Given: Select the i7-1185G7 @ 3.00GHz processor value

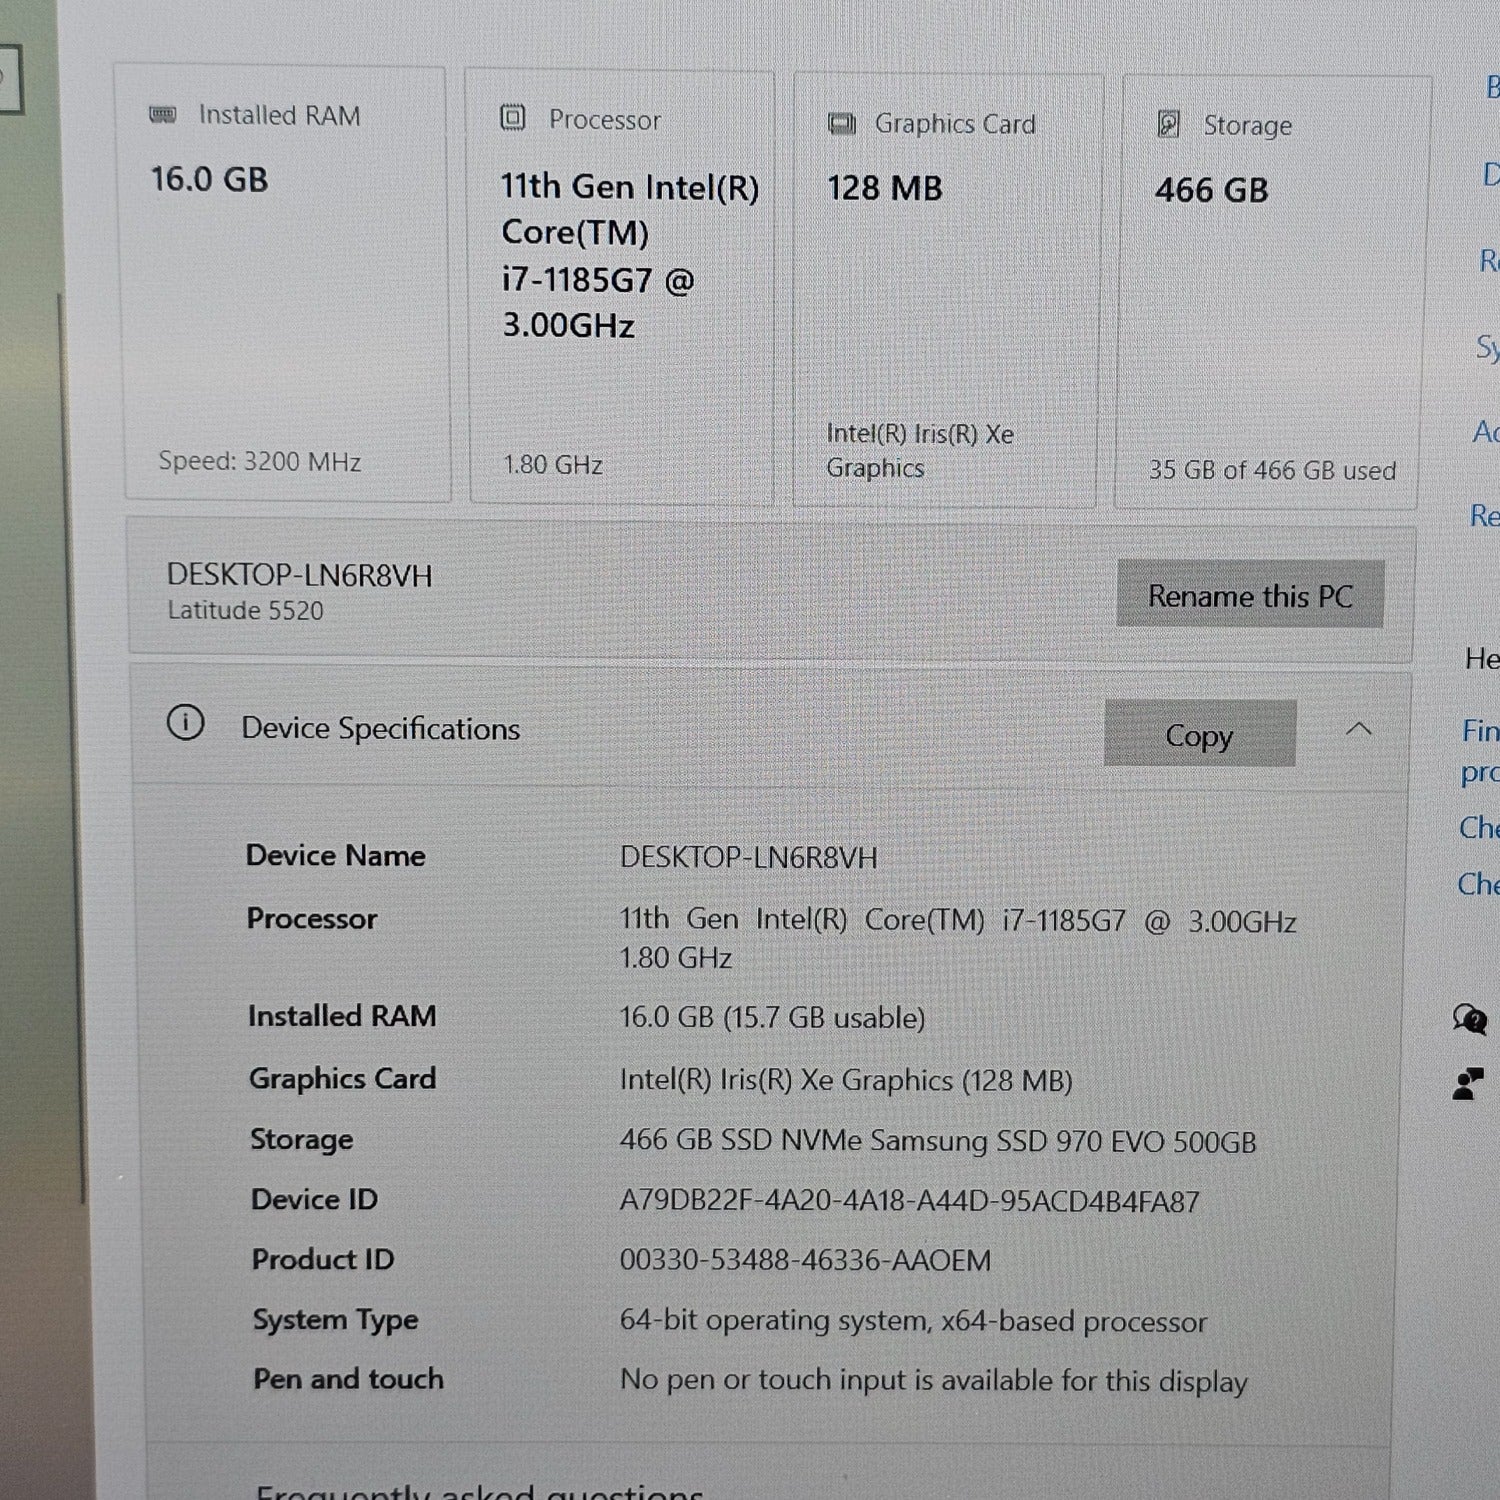Looking at the screenshot, I should pos(957,938).
